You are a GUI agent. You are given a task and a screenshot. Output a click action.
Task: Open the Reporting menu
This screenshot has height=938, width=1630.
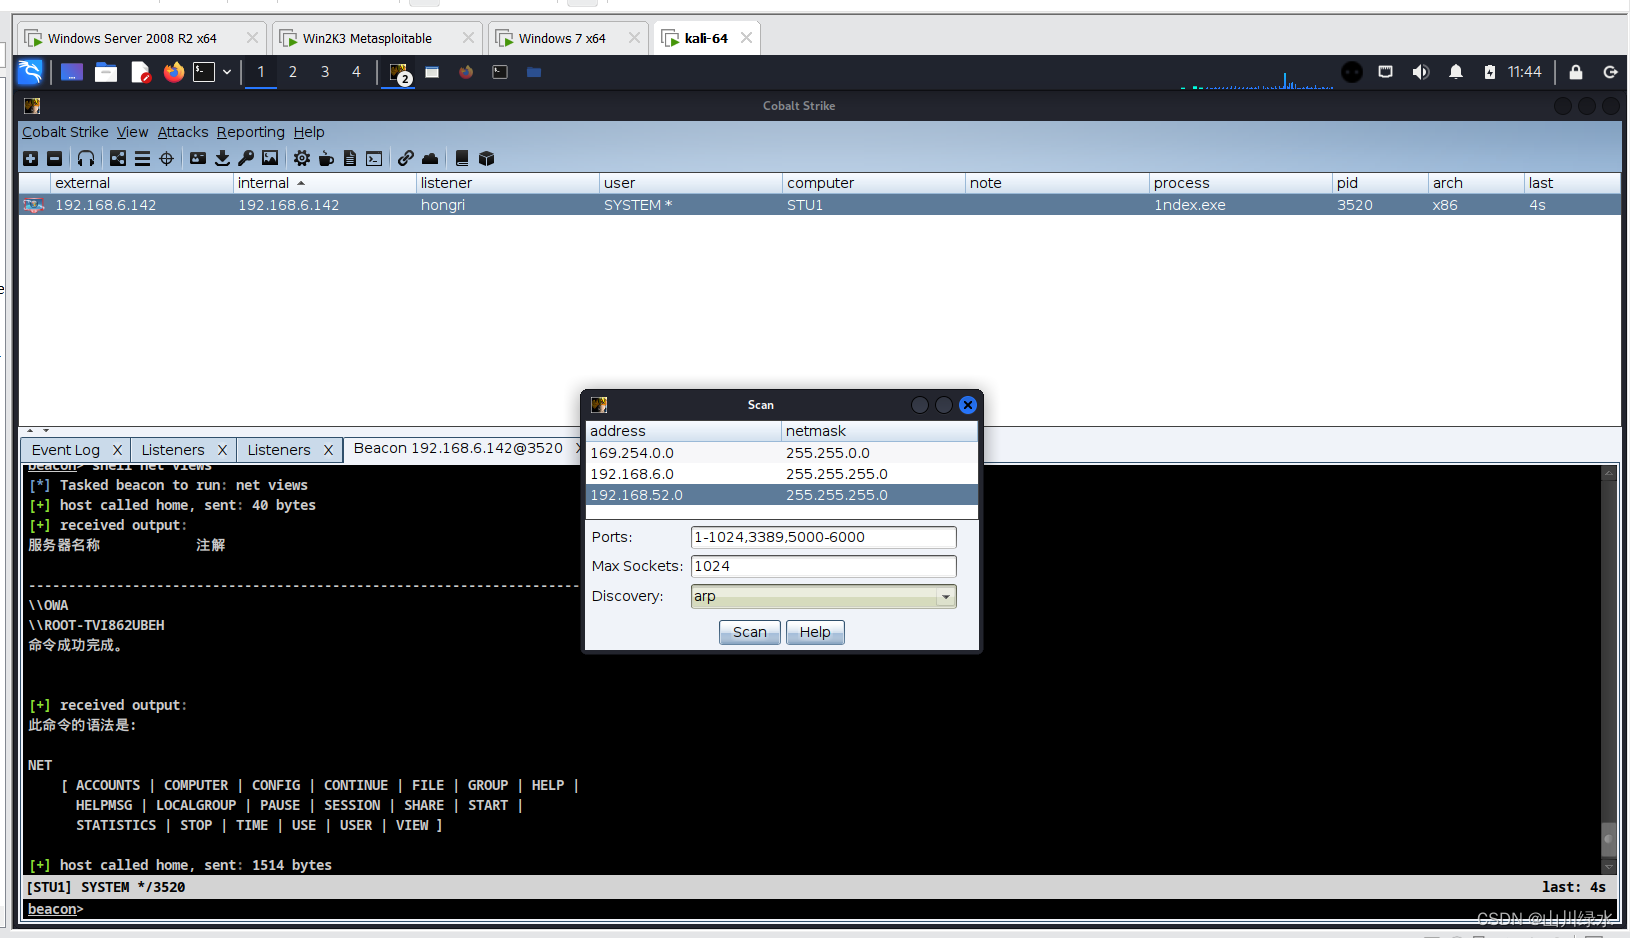tap(251, 132)
